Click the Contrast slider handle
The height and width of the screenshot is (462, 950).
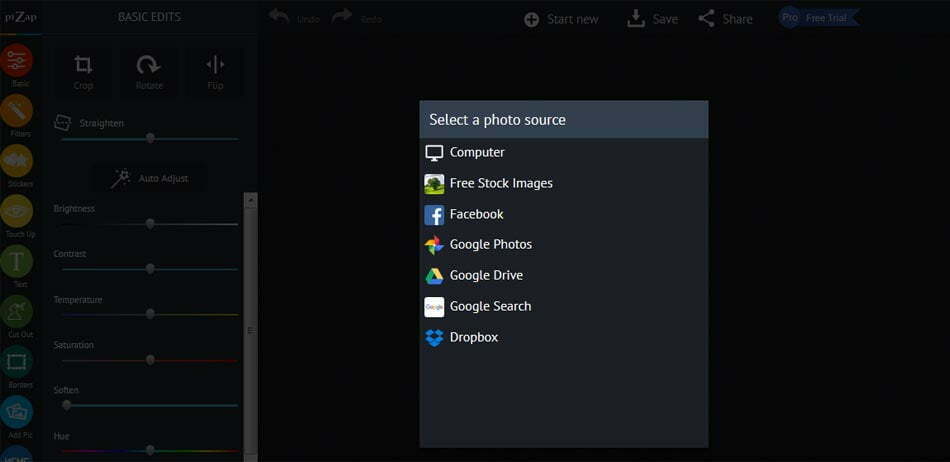(150, 269)
